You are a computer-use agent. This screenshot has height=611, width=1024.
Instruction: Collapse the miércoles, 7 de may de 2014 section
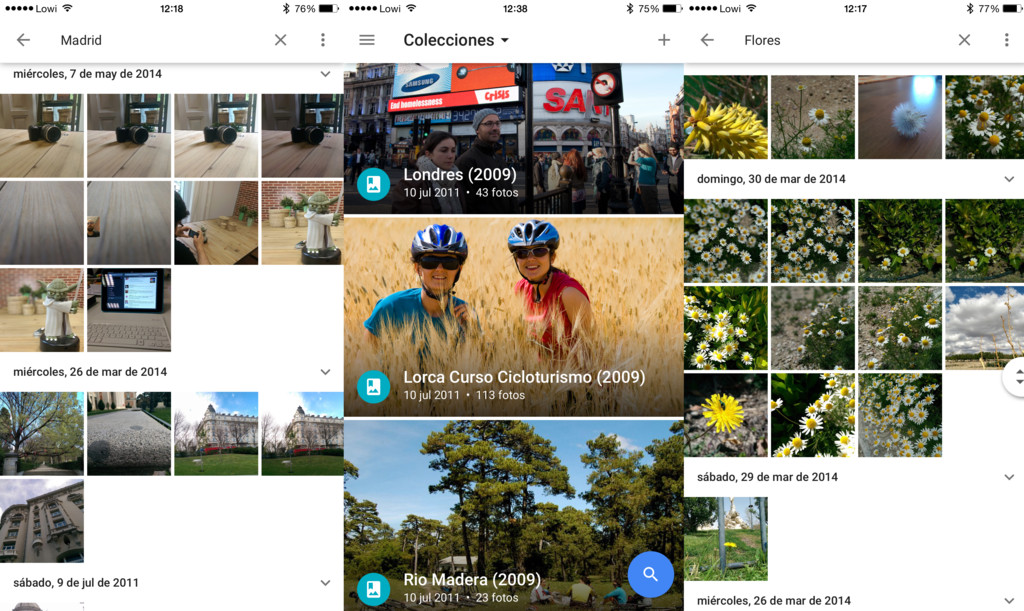pyautogui.click(x=325, y=74)
